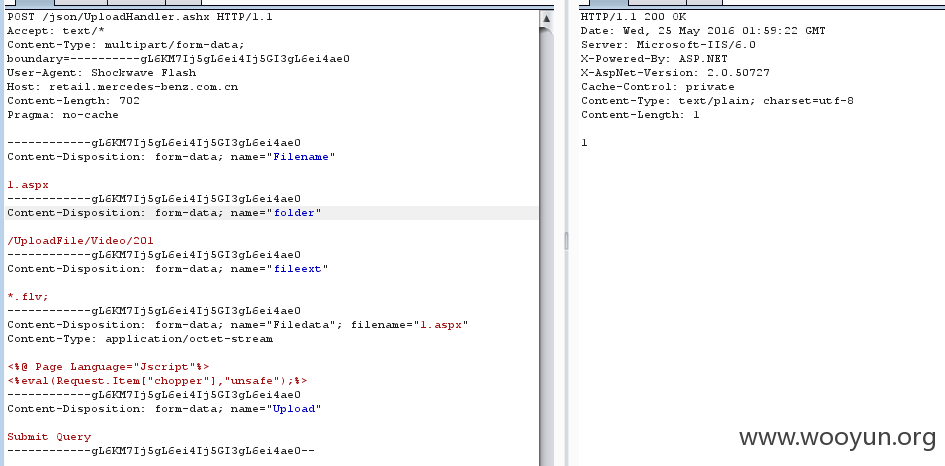Click the red 1.aspx Filename value

click(28, 184)
